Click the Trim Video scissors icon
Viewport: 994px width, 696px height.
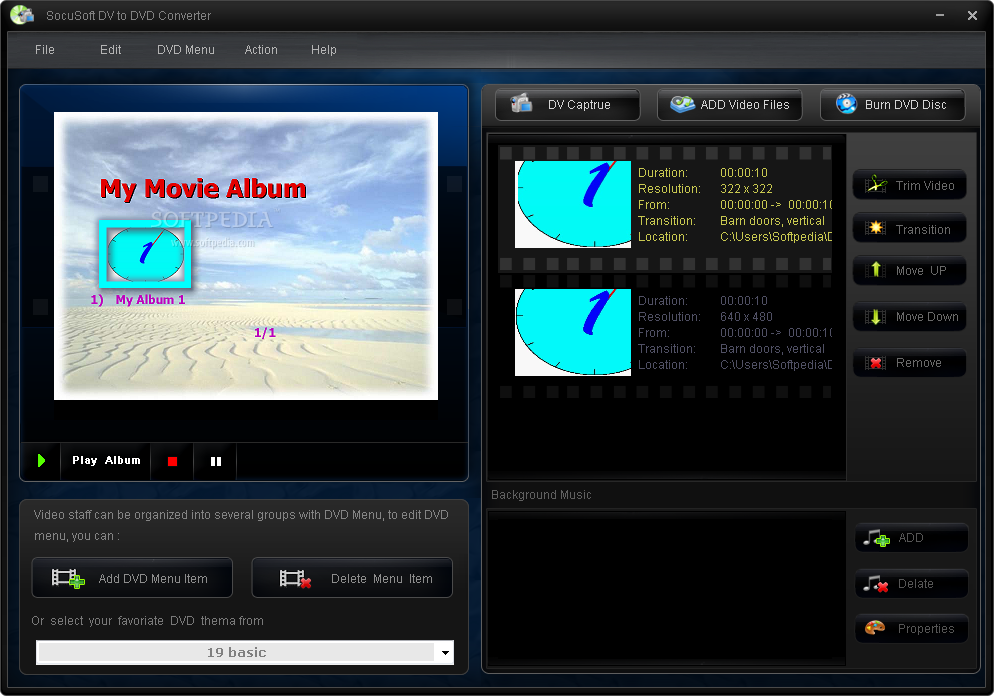click(x=875, y=184)
